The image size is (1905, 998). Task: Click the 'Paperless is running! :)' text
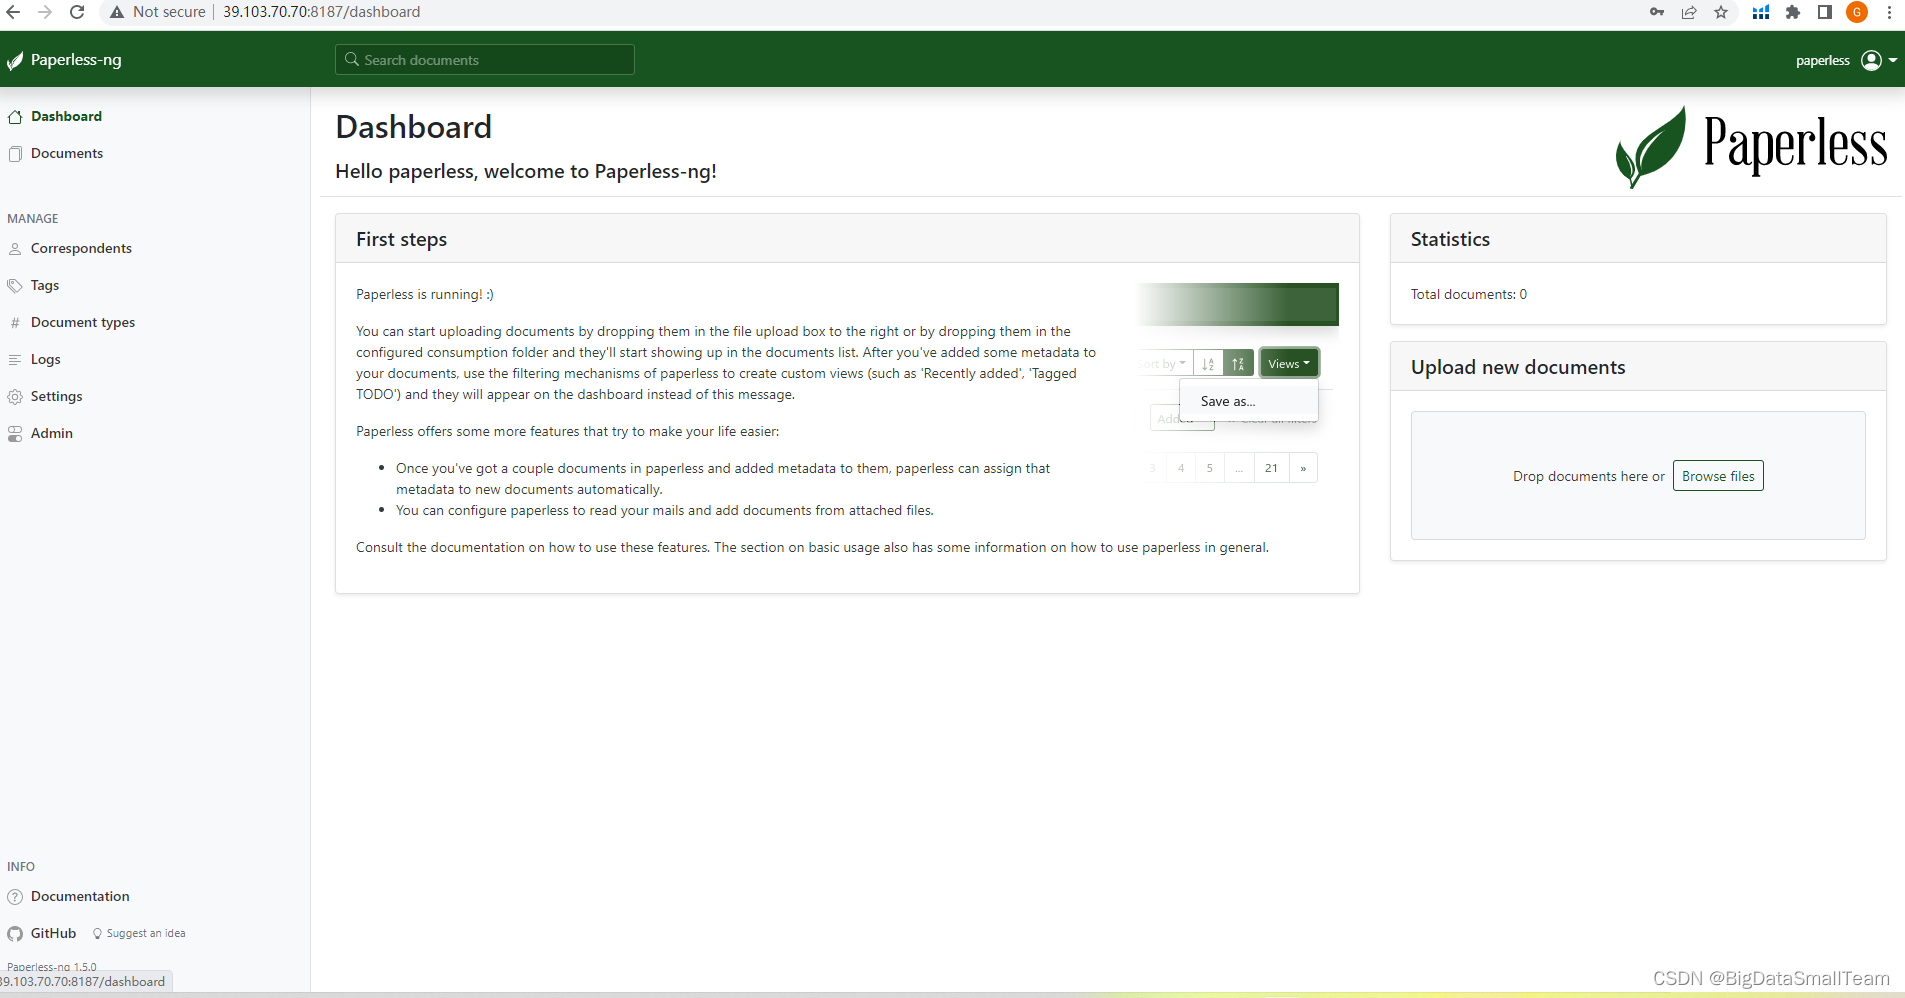(425, 295)
